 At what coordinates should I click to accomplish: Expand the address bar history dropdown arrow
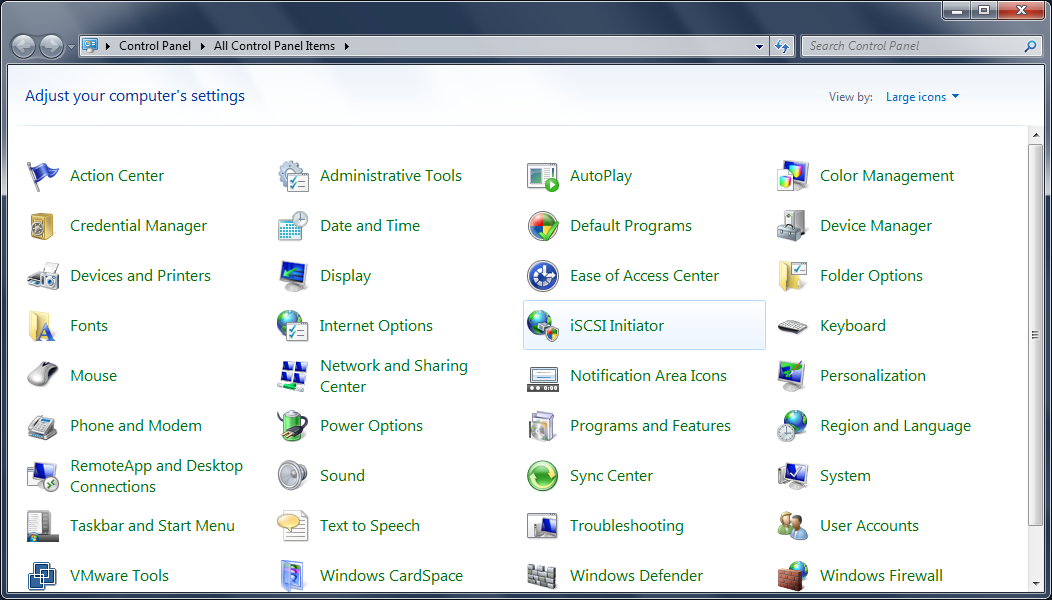pos(759,46)
